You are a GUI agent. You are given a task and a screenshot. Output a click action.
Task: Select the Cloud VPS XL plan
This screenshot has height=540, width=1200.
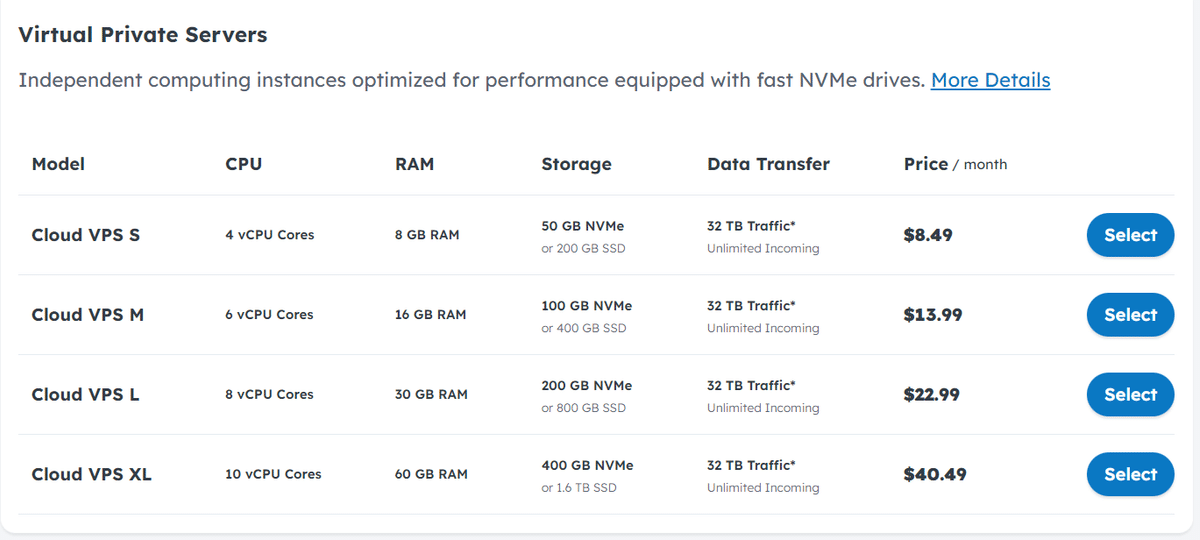[x=1130, y=475]
